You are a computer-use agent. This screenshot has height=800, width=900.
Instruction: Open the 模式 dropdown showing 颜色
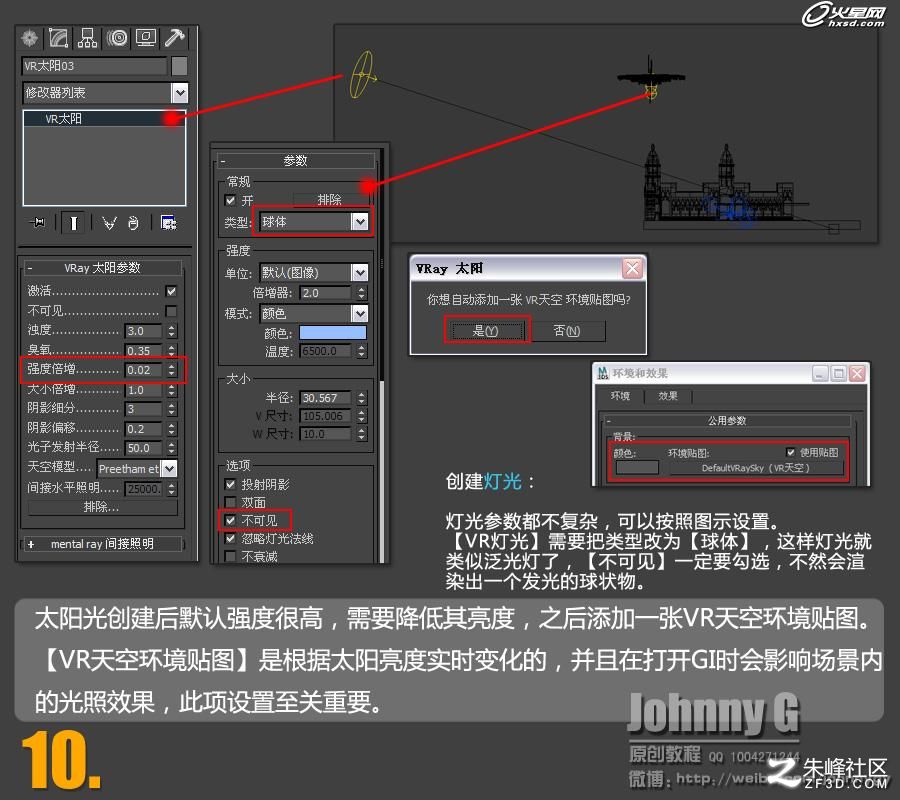pos(360,313)
